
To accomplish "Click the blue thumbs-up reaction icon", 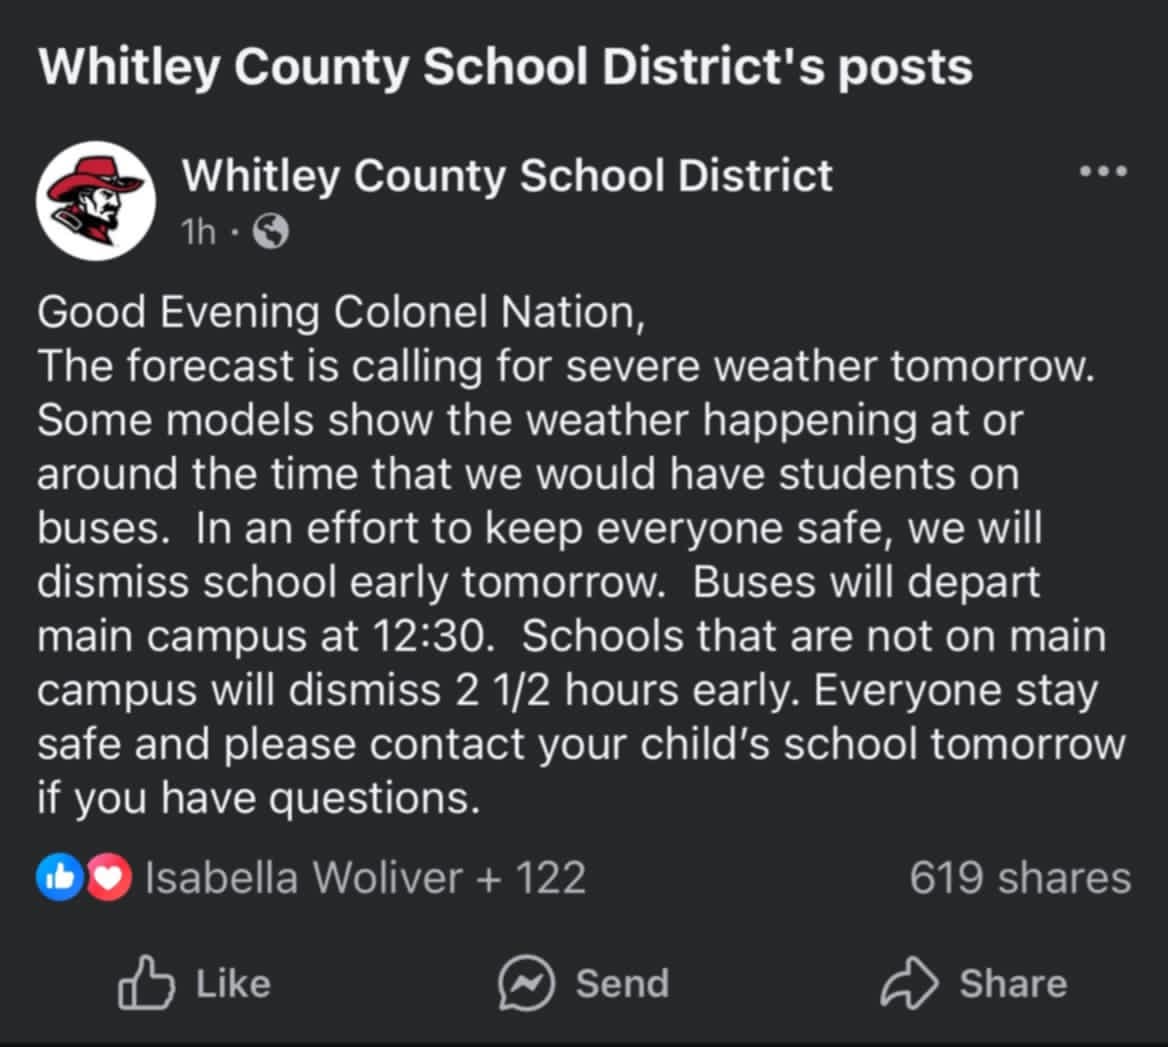I will tap(60, 876).
